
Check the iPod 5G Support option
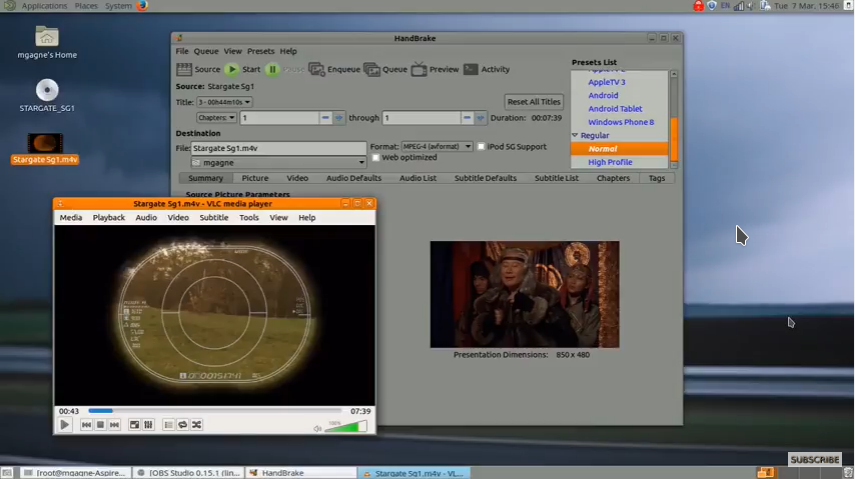pyautogui.click(x=482, y=147)
